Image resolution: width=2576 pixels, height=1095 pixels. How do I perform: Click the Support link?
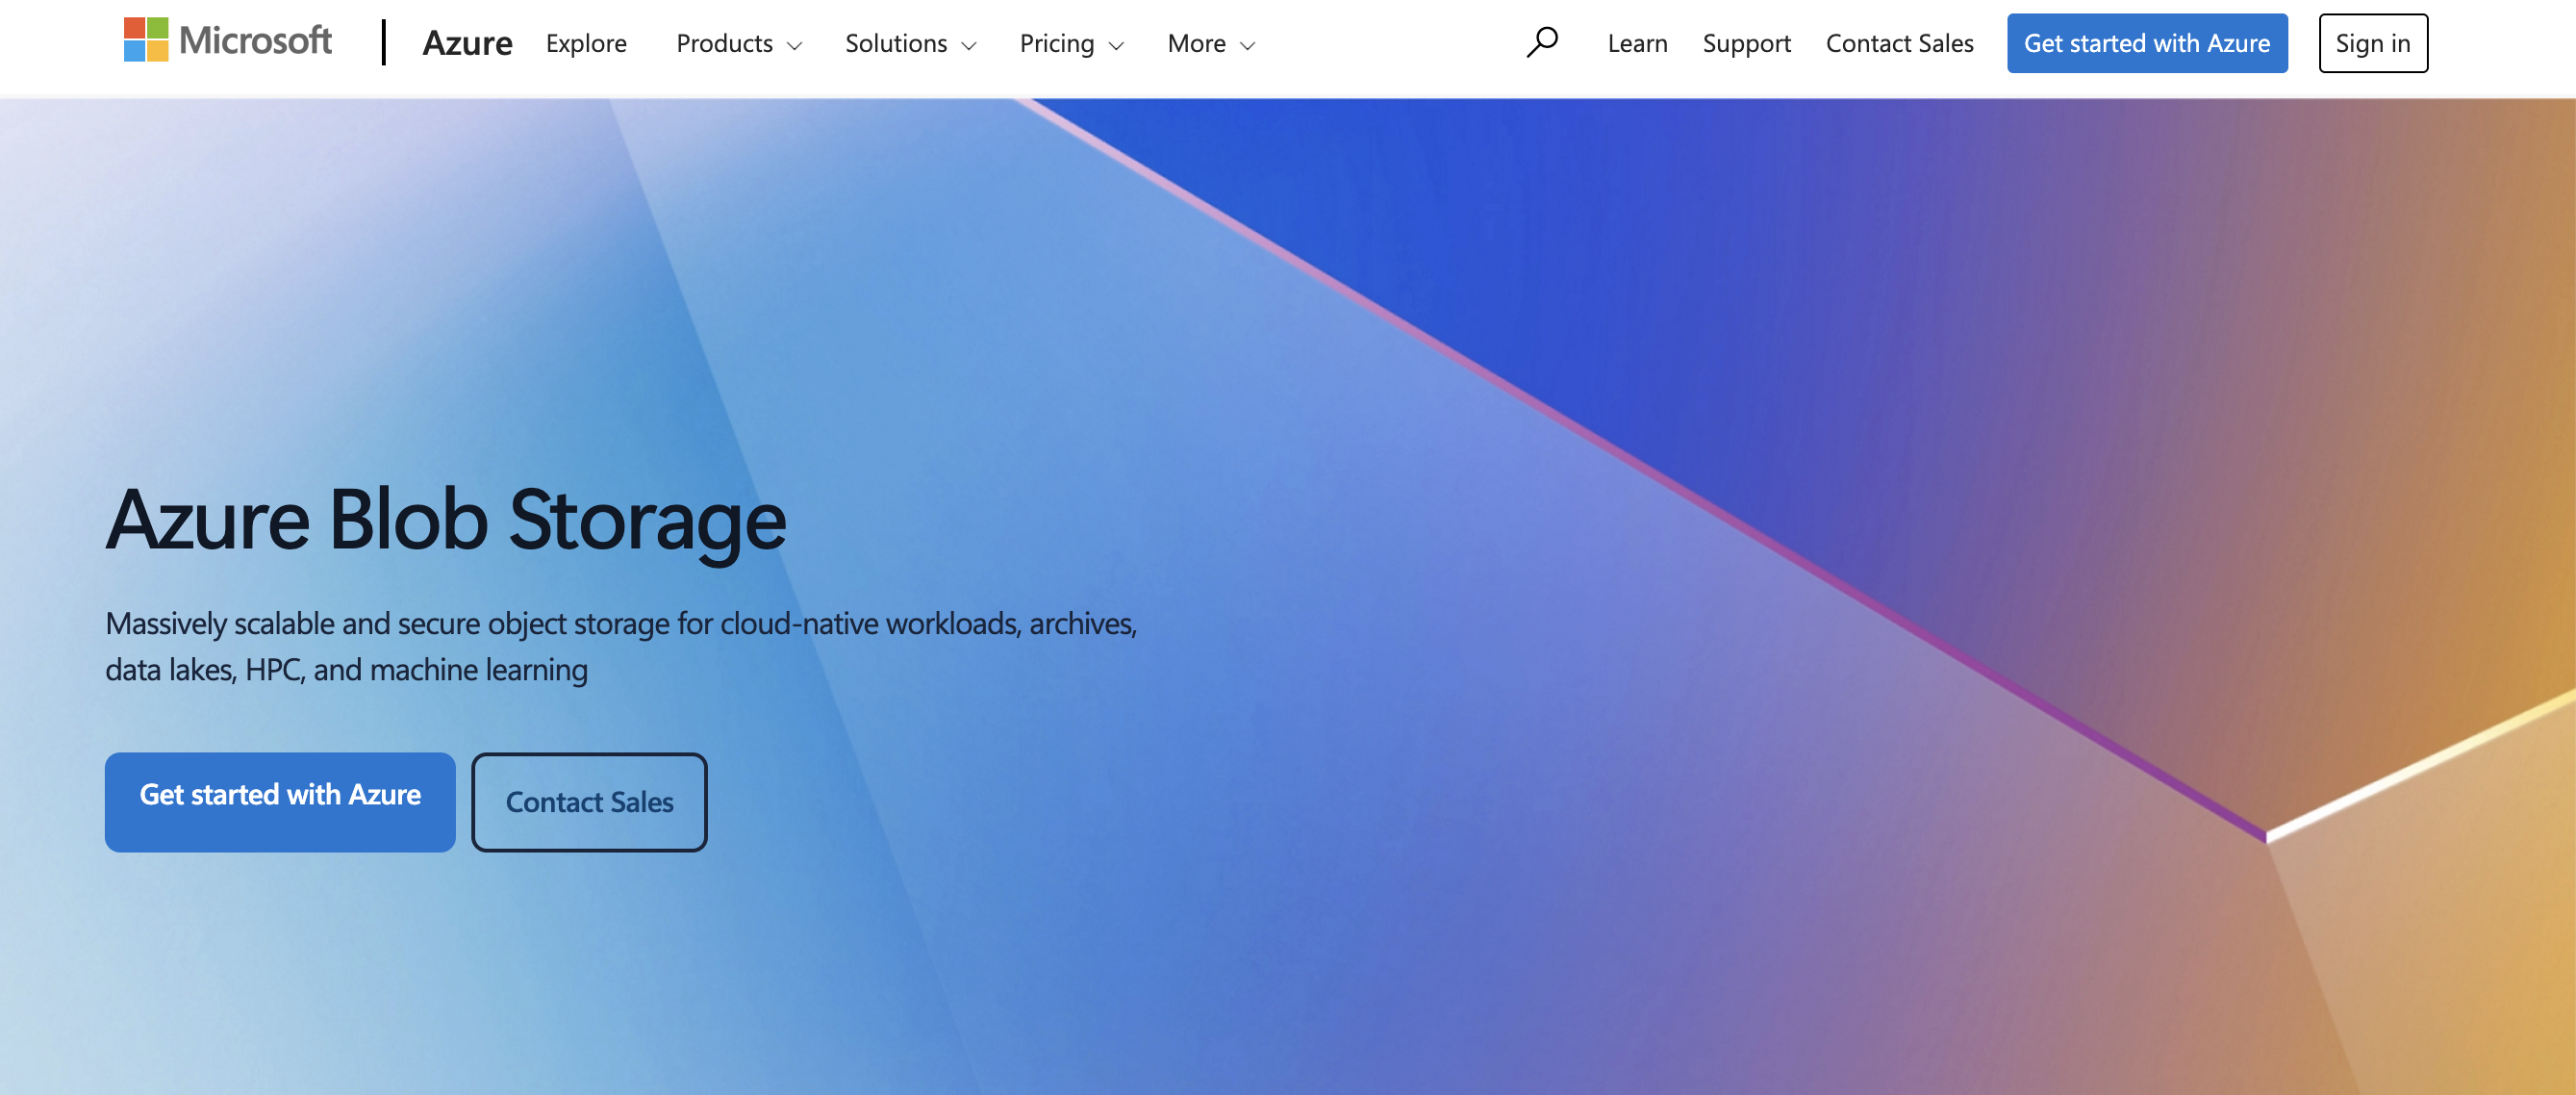pyautogui.click(x=1746, y=43)
